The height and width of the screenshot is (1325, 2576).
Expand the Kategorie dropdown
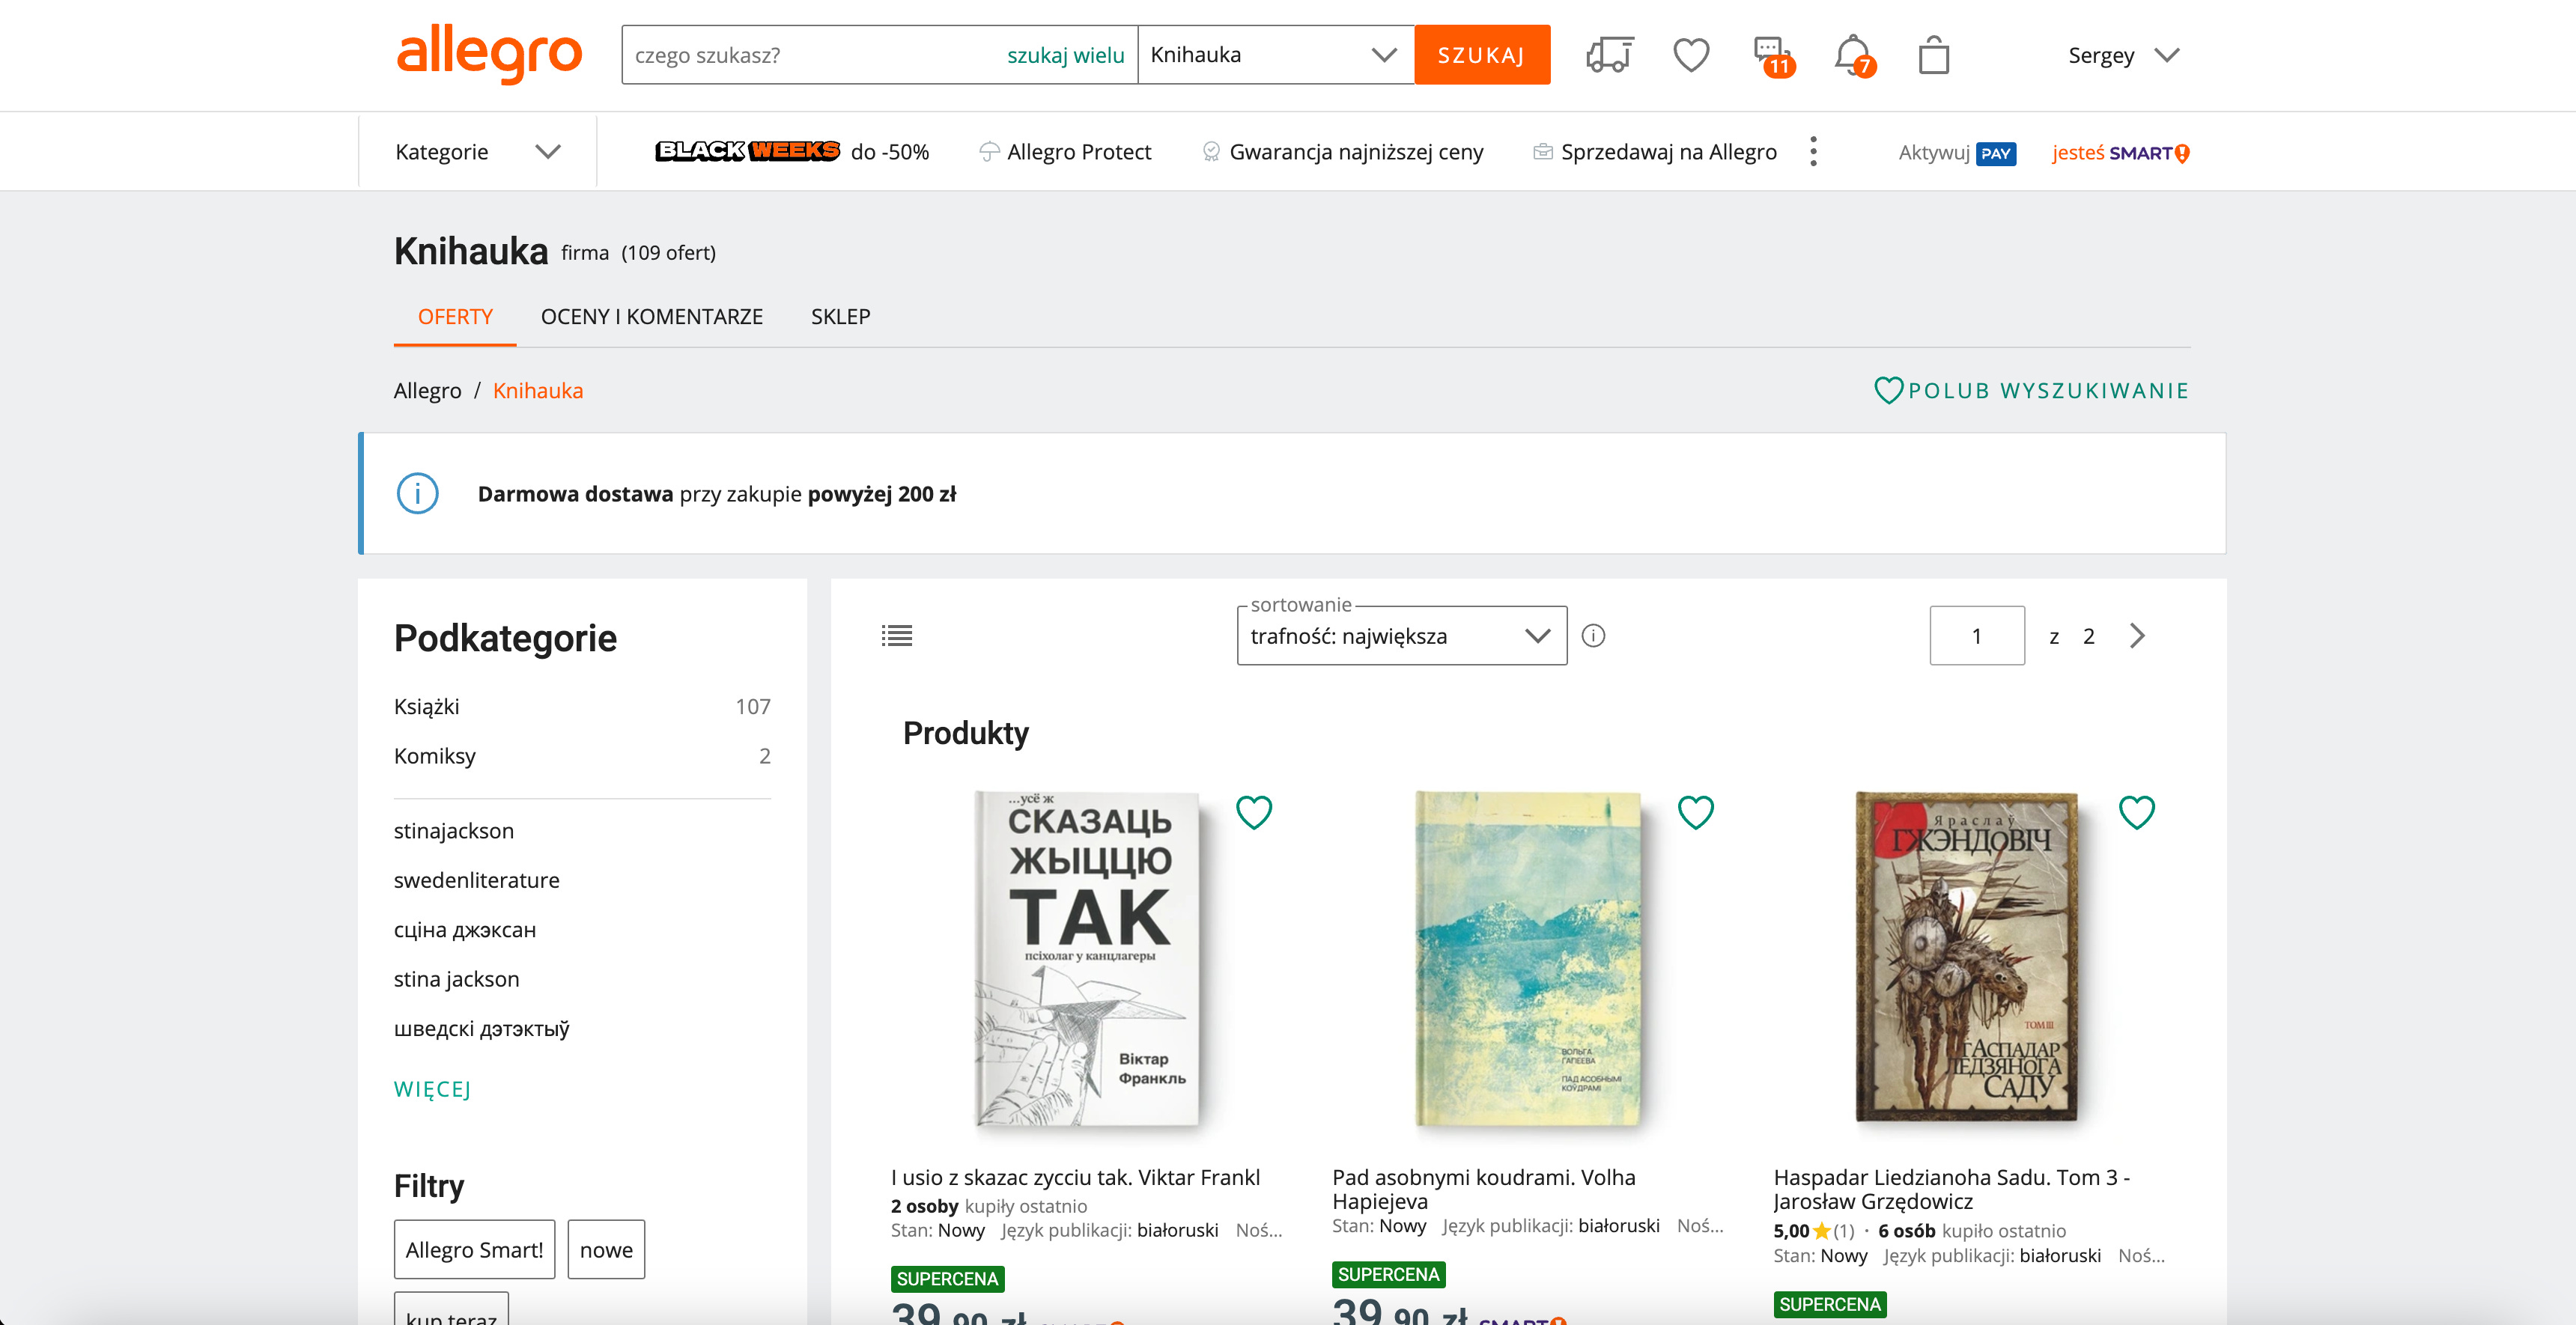(477, 152)
